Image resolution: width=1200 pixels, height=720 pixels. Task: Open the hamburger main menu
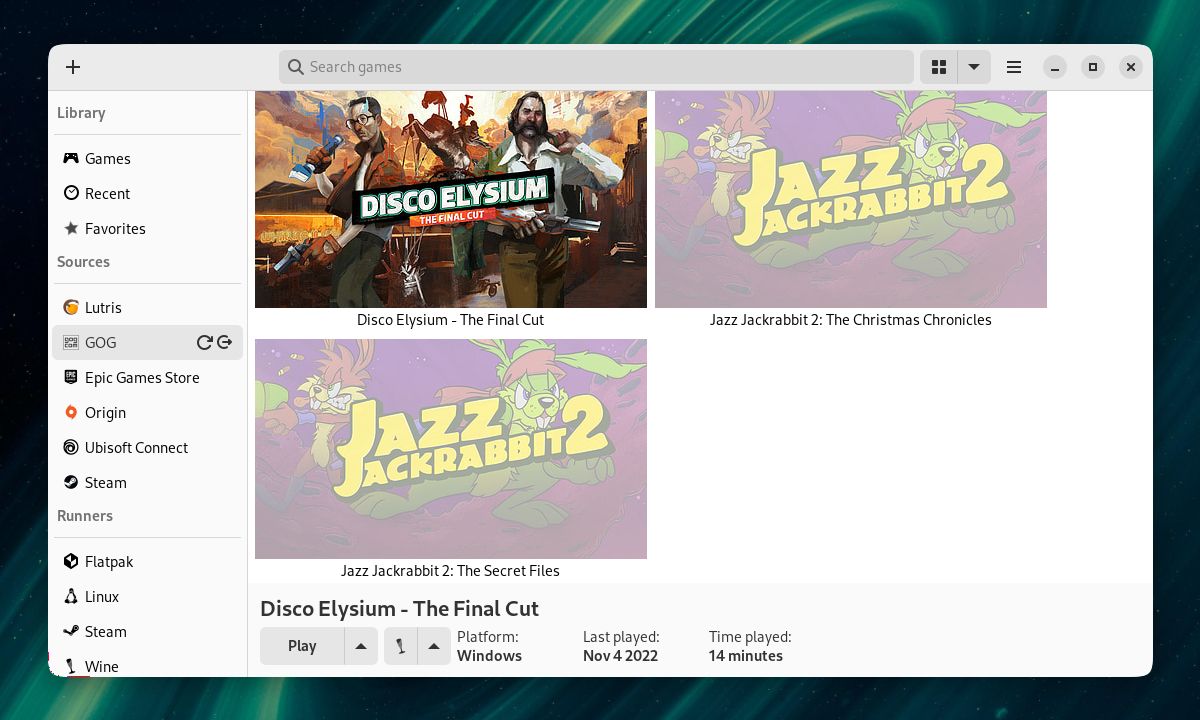tap(1014, 67)
